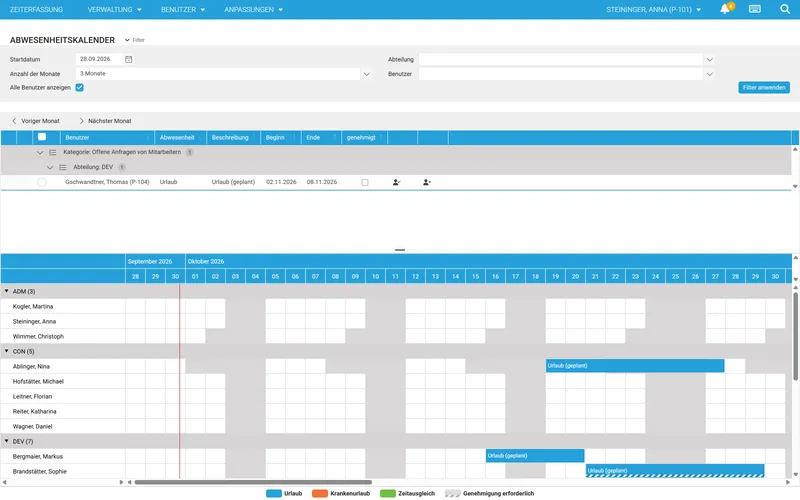Open the search magnifier in the header
The height and width of the screenshot is (500, 800).
785,9
